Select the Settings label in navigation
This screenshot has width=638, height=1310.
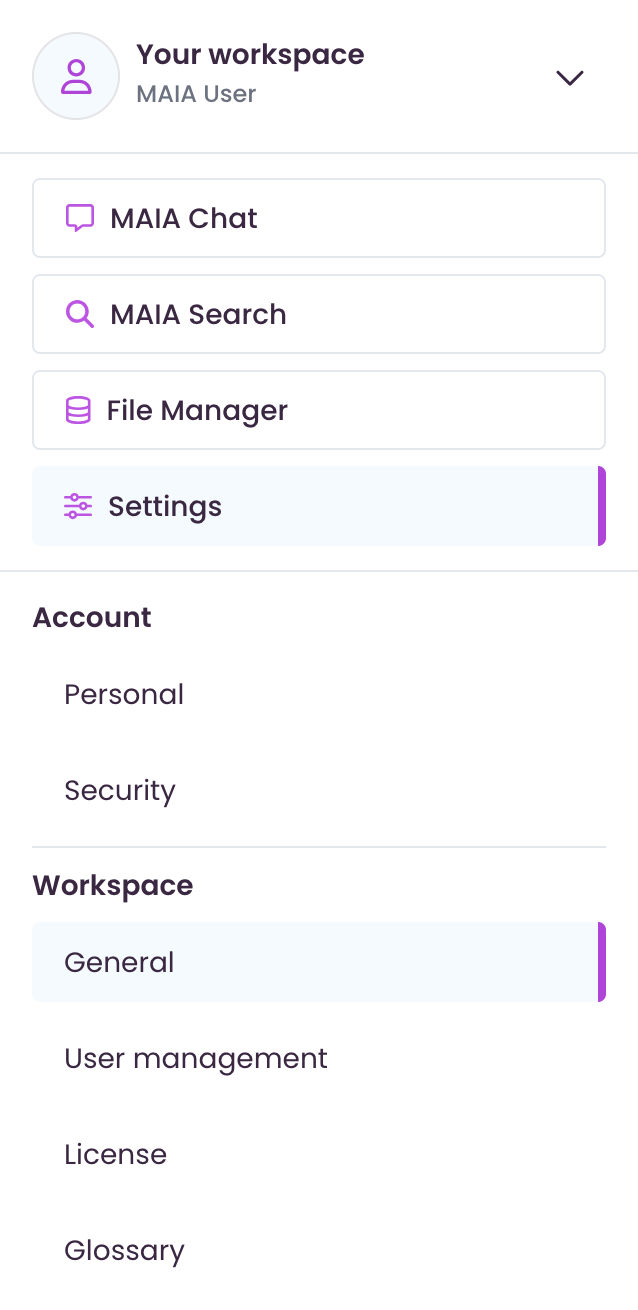tap(165, 506)
